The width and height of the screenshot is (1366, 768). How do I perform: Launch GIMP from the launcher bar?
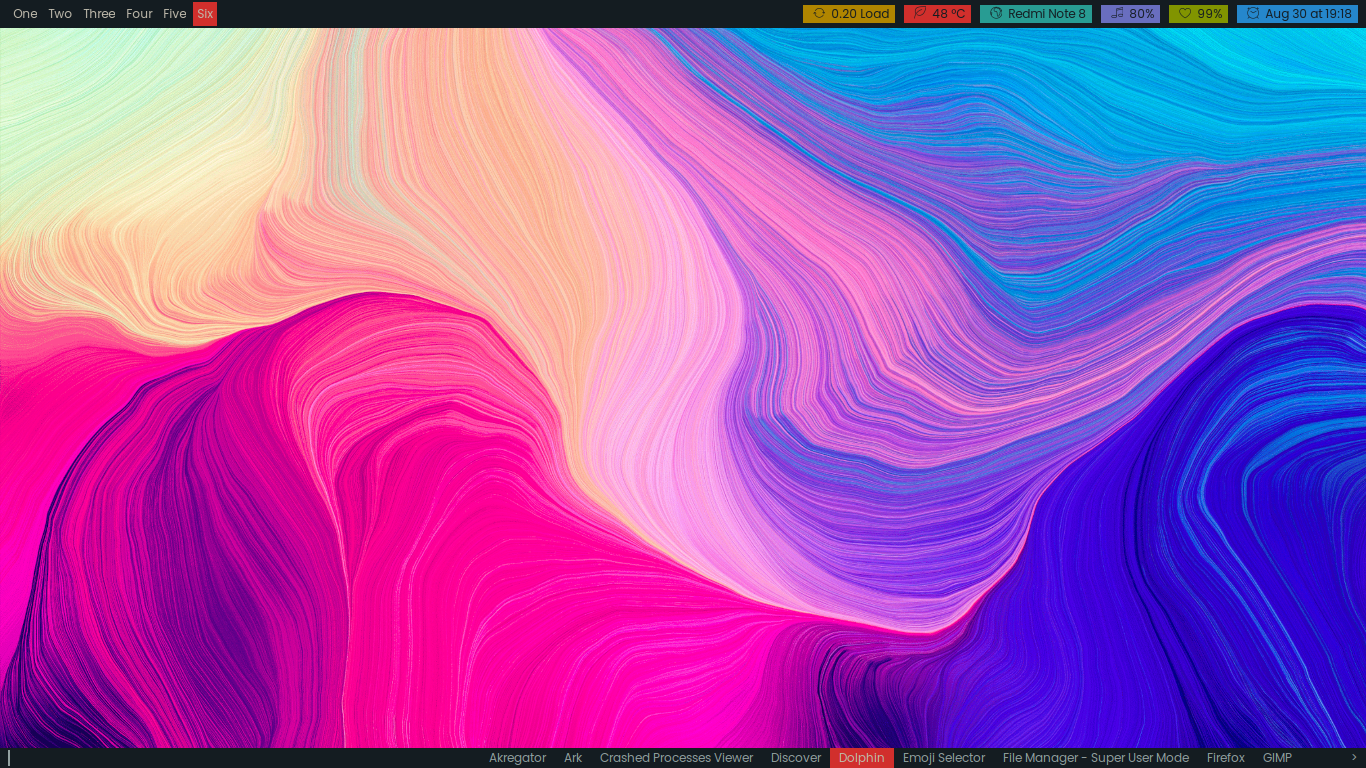tap(1277, 758)
